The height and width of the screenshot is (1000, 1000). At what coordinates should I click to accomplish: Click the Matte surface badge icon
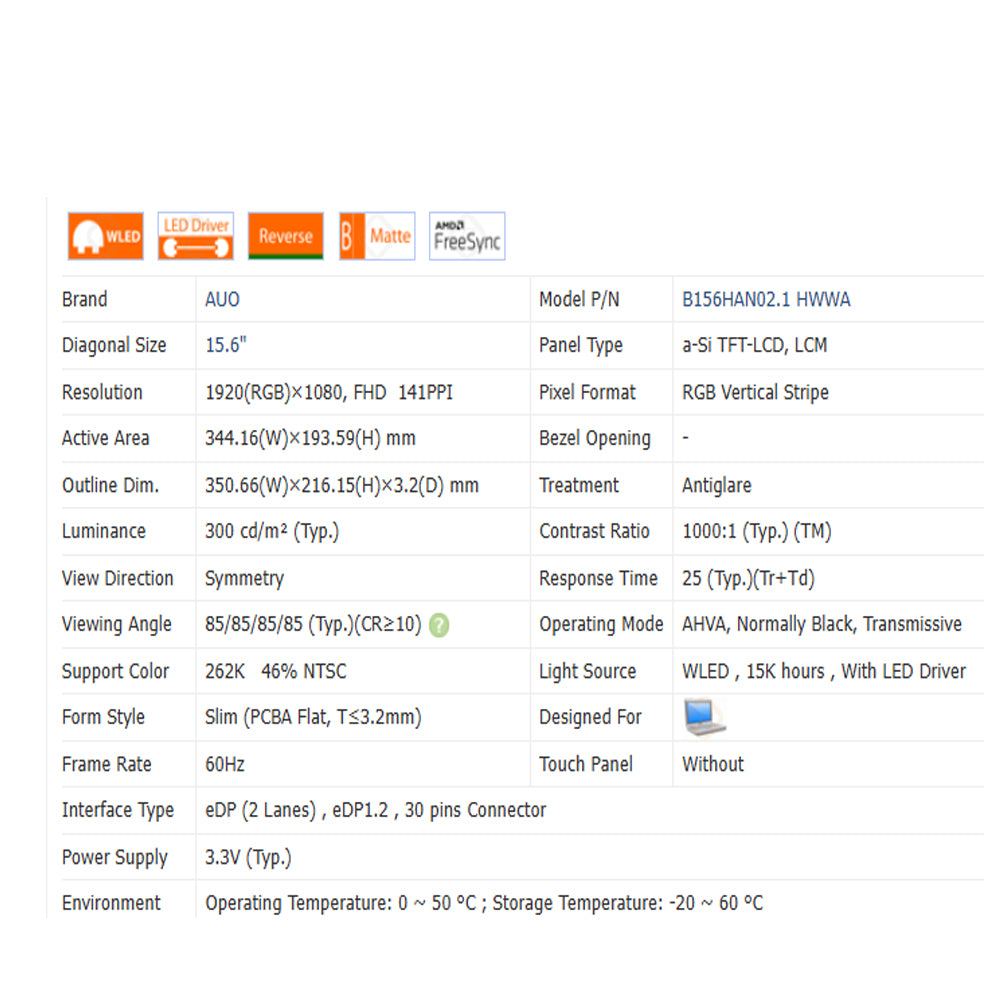point(377,236)
